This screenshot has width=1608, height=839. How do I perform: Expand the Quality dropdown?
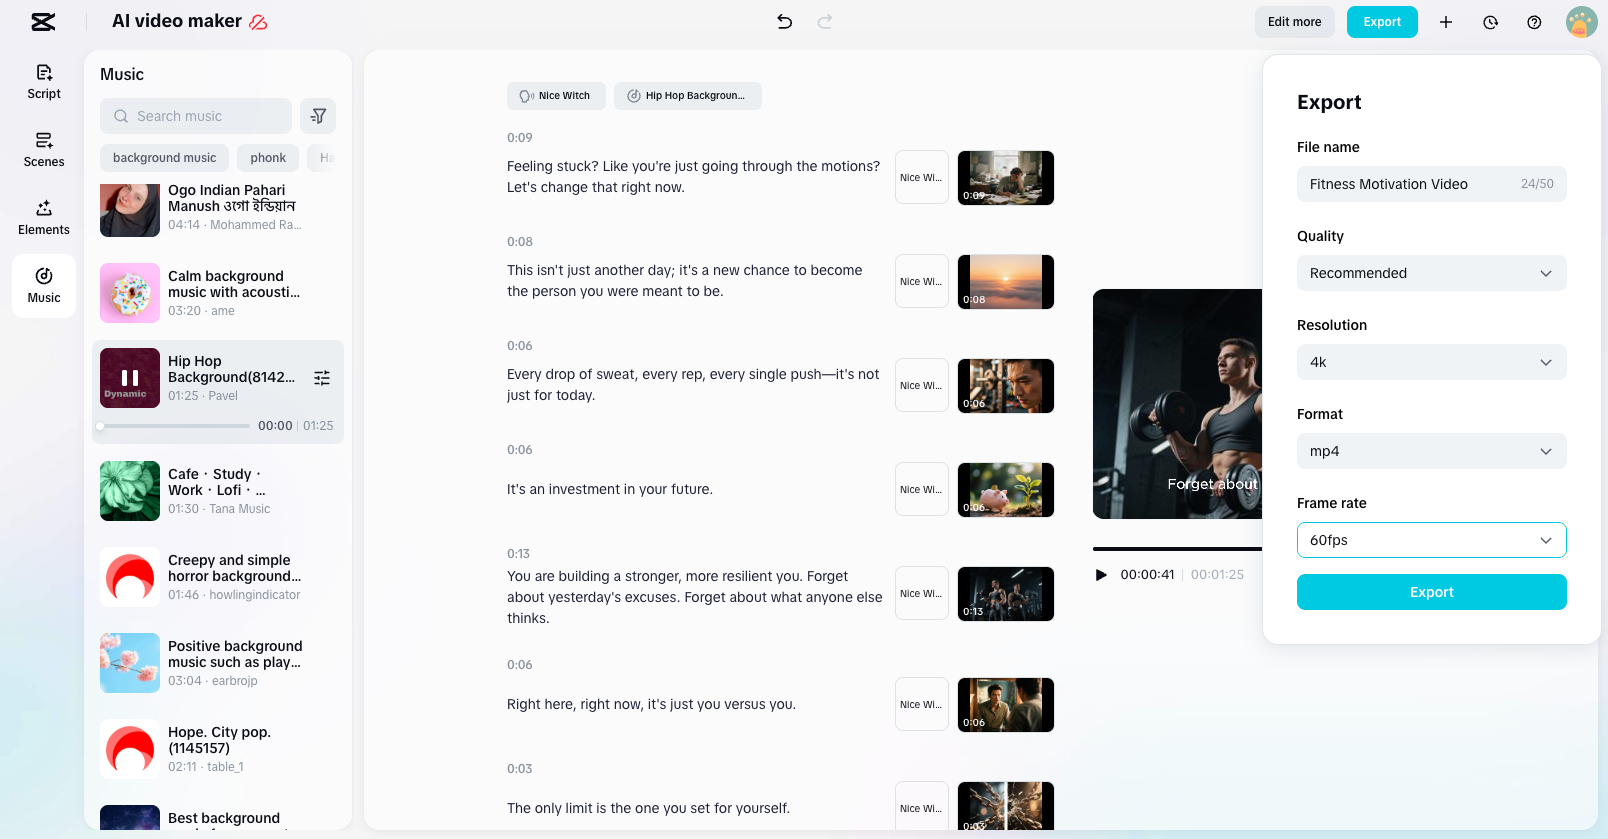[1432, 273]
